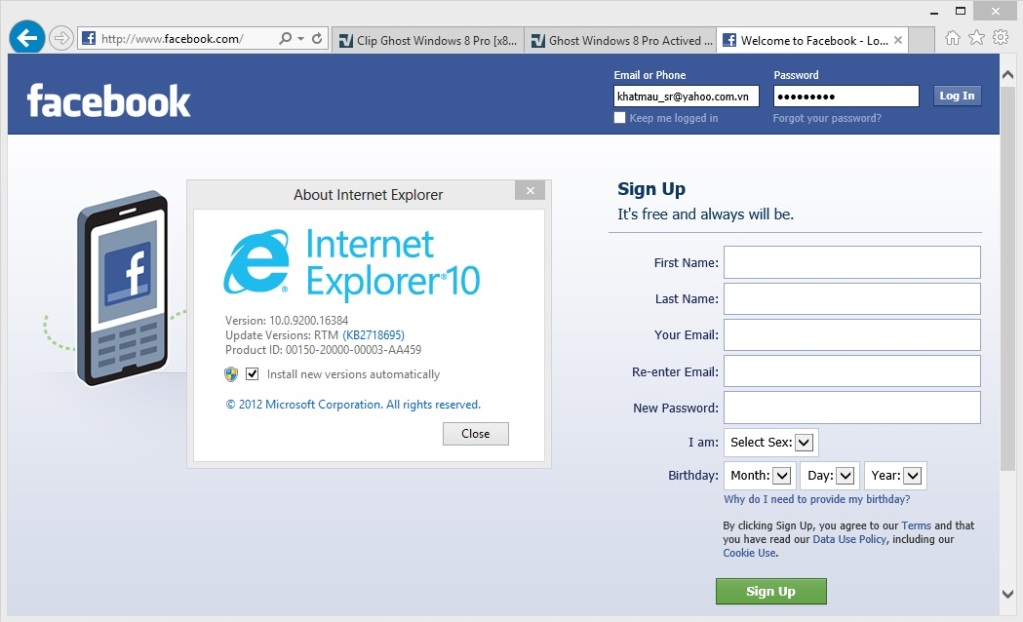Open Forgot your password link
The width and height of the screenshot is (1023, 622).
tap(827, 118)
